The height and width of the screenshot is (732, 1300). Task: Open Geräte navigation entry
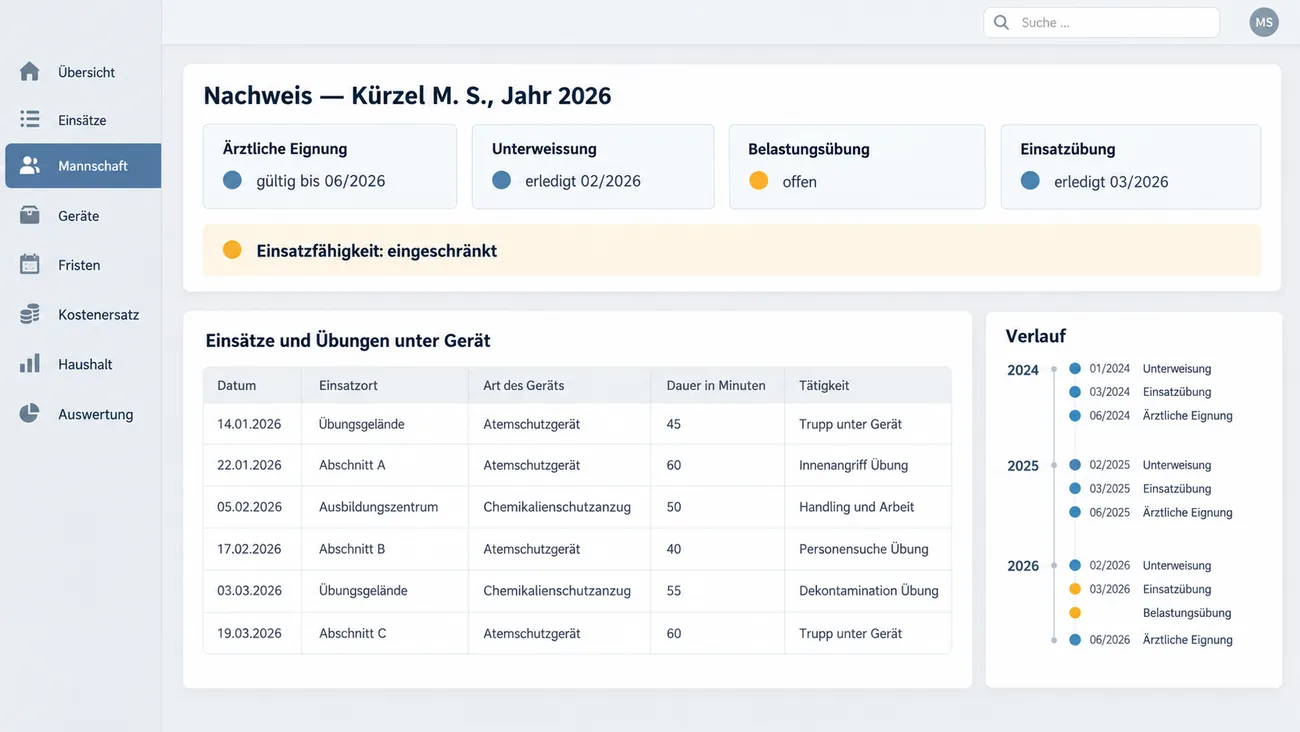point(82,215)
